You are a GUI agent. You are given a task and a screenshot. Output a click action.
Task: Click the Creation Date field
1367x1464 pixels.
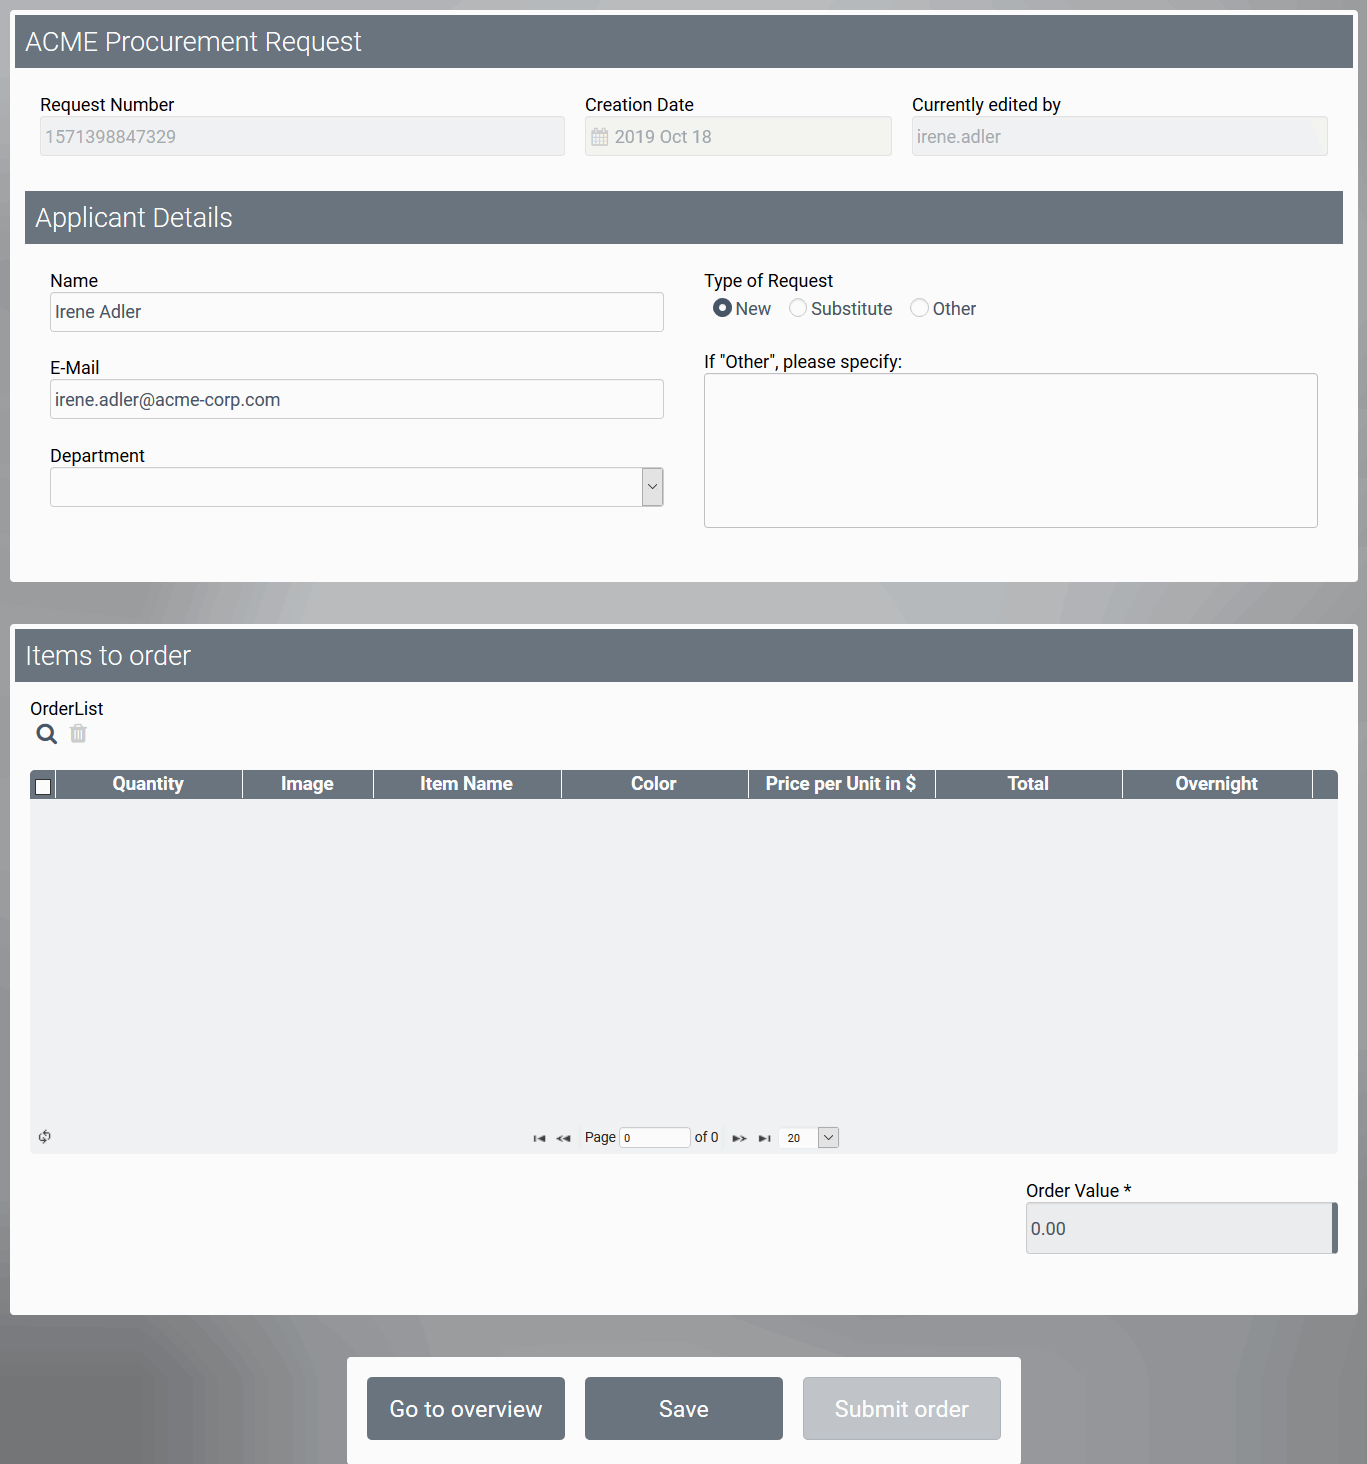(x=738, y=136)
